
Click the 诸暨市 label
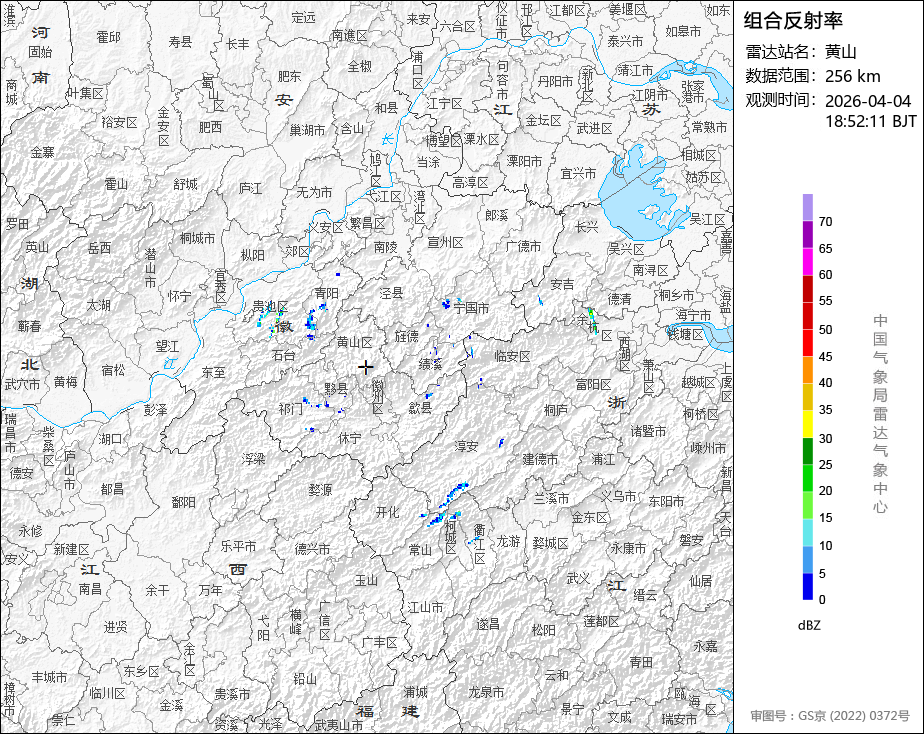coord(648,431)
